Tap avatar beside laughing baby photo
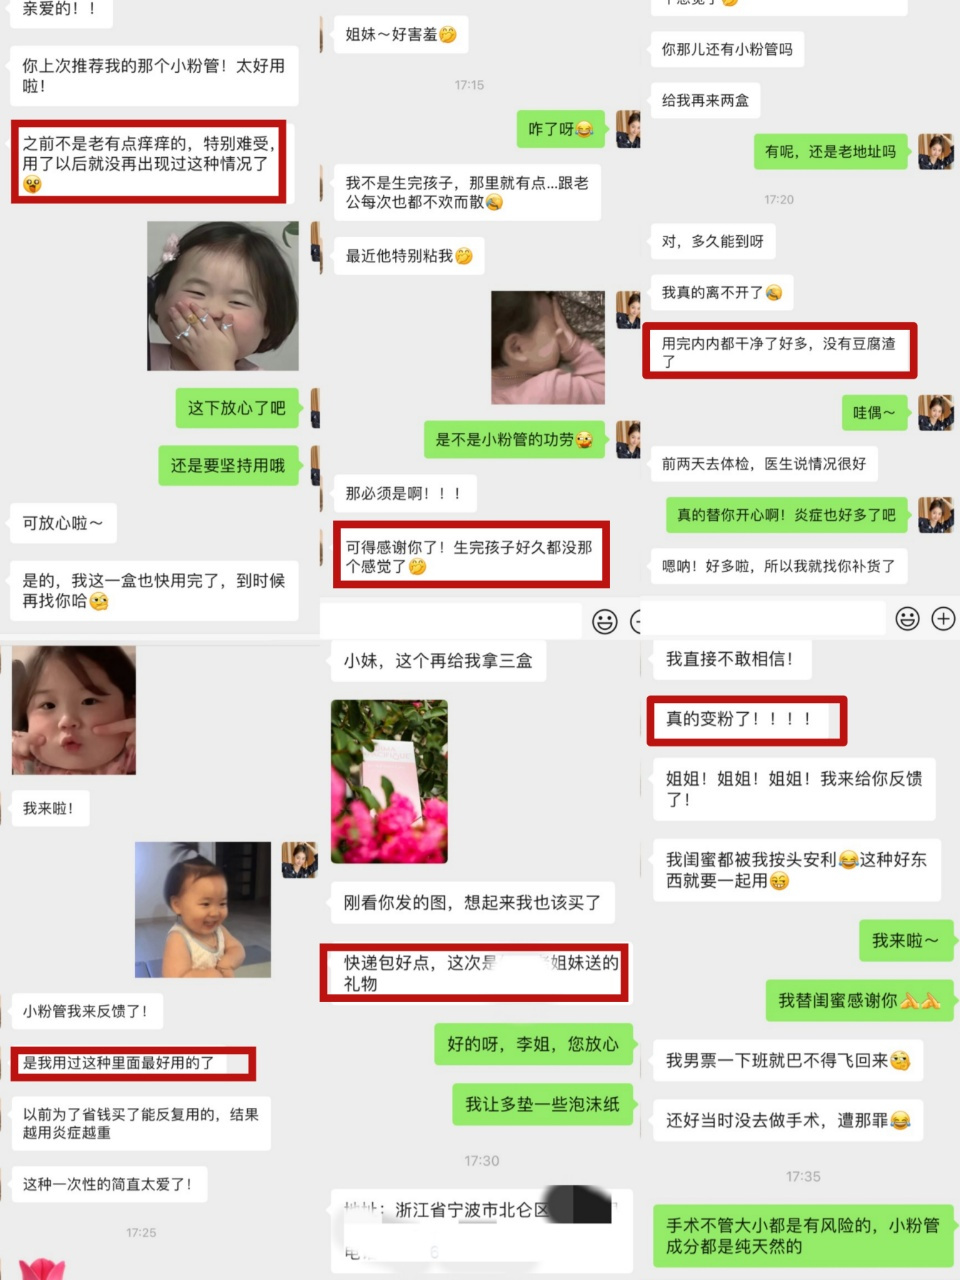Viewport: 960px width, 1280px height. tap(299, 860)
